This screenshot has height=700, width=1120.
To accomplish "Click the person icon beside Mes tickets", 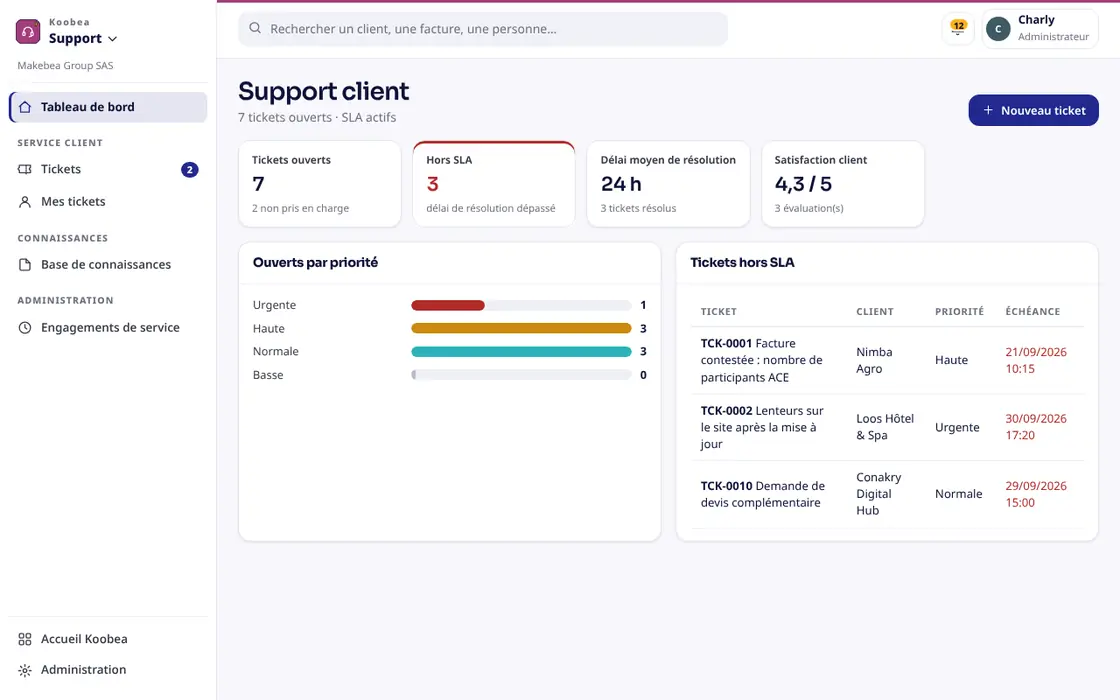I will pos(25,201).
